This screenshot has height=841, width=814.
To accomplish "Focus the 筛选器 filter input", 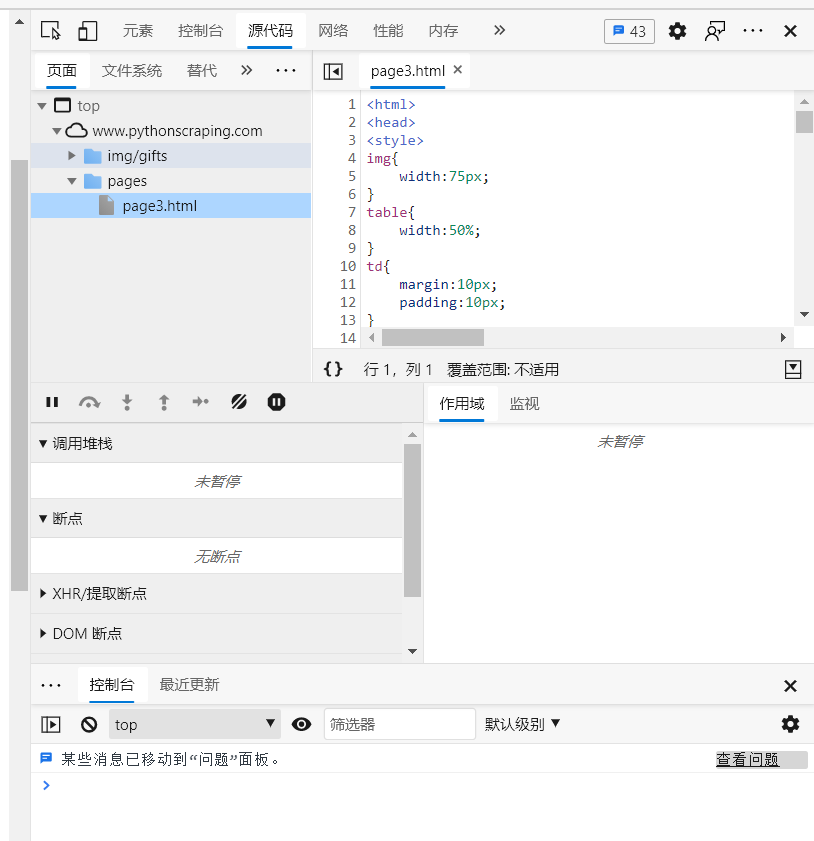I will point(399,725).
